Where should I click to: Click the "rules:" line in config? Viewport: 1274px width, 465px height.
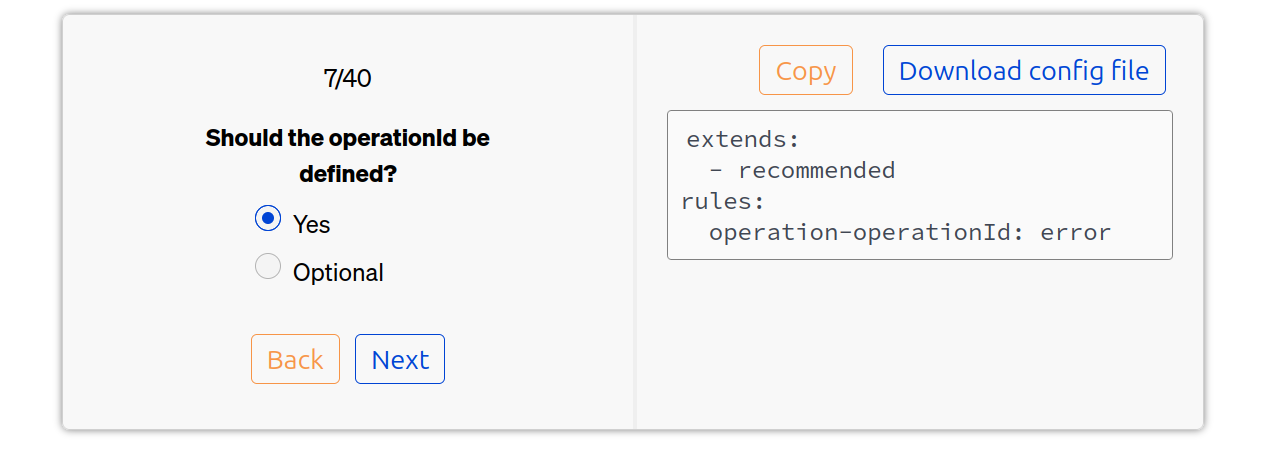pyautogui.click(x=723, y=201)
